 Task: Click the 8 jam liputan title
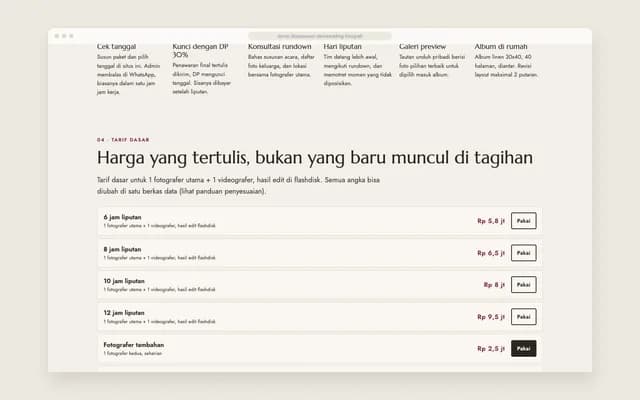(122, 249)
